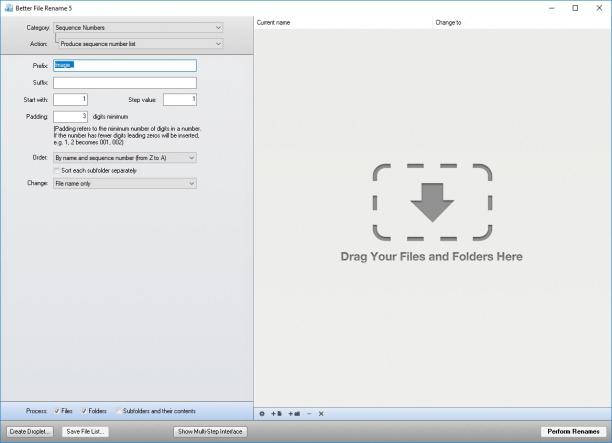Enable Subfolders and their contents

[x=118, y=411]
